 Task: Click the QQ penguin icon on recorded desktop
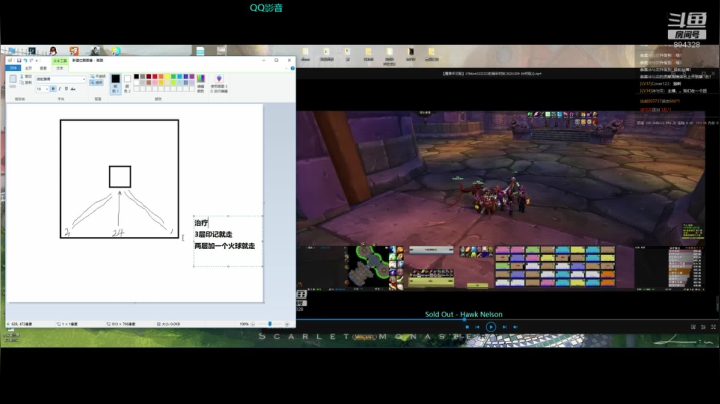pos(53,50)
